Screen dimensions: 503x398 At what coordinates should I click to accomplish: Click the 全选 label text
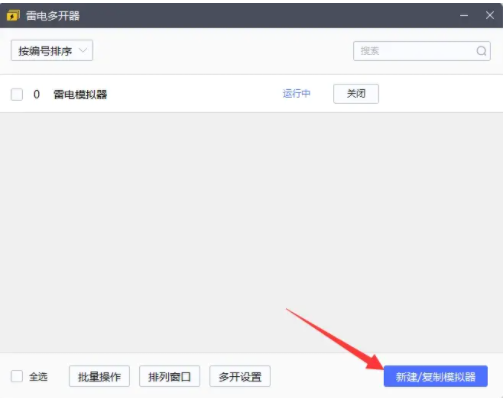pyautogui.click(x=38, y=377)
